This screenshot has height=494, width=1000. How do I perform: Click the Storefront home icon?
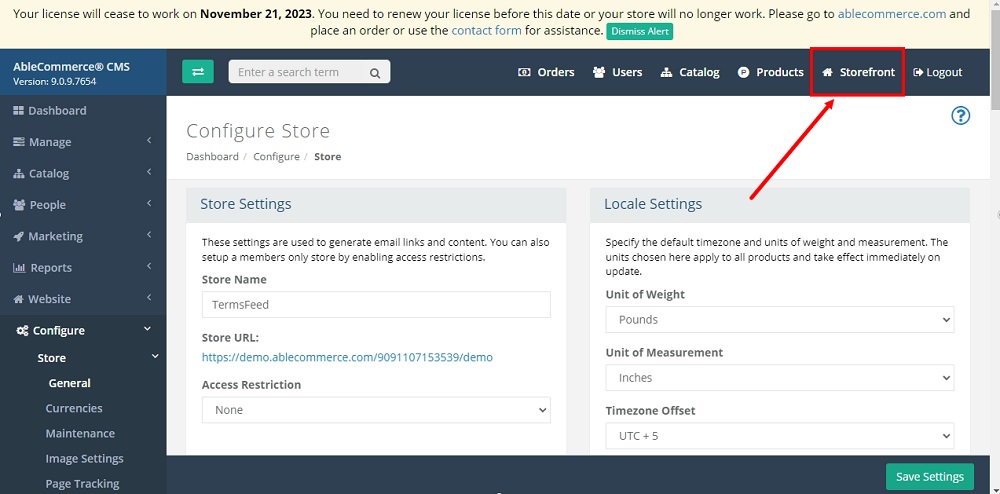click(x=828, y=72)
